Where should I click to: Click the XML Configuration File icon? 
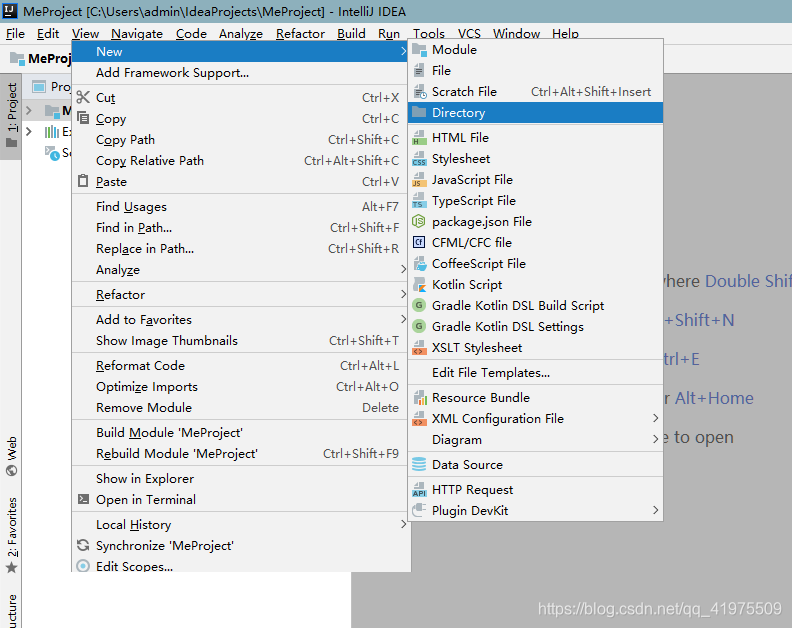click(419, 419)
